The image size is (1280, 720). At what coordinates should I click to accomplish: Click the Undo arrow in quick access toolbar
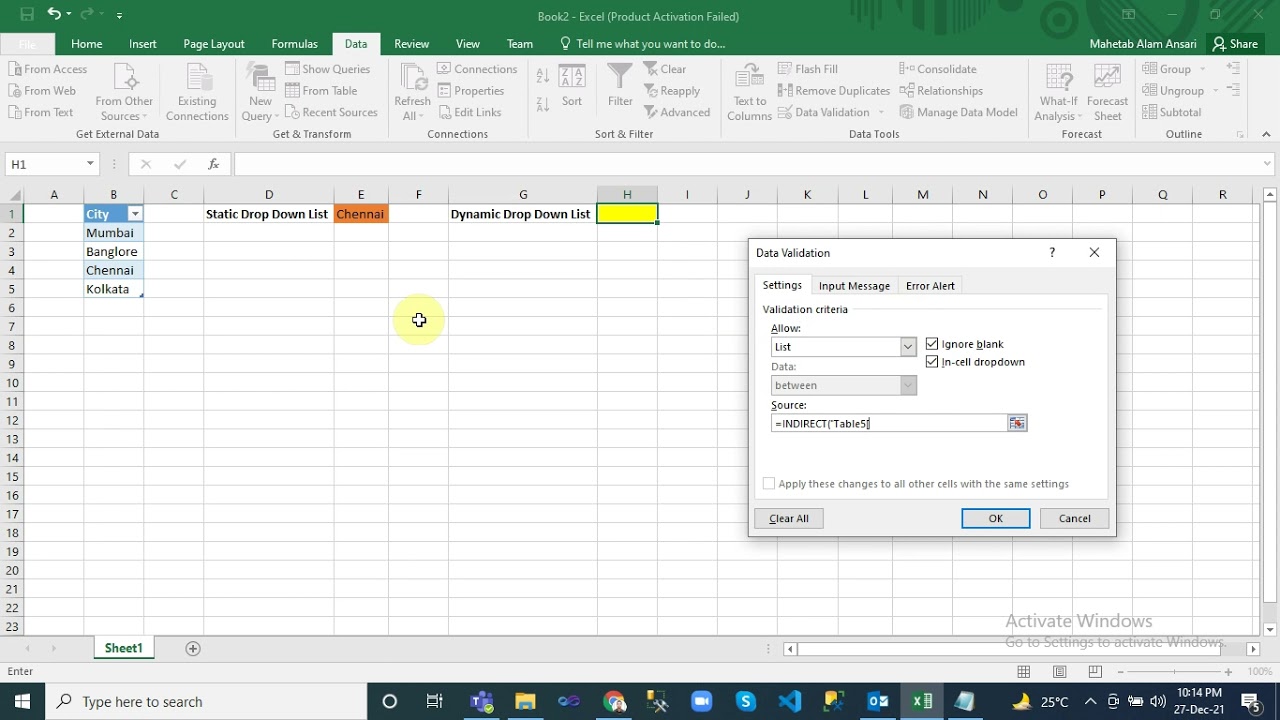[x=53, y=15]
